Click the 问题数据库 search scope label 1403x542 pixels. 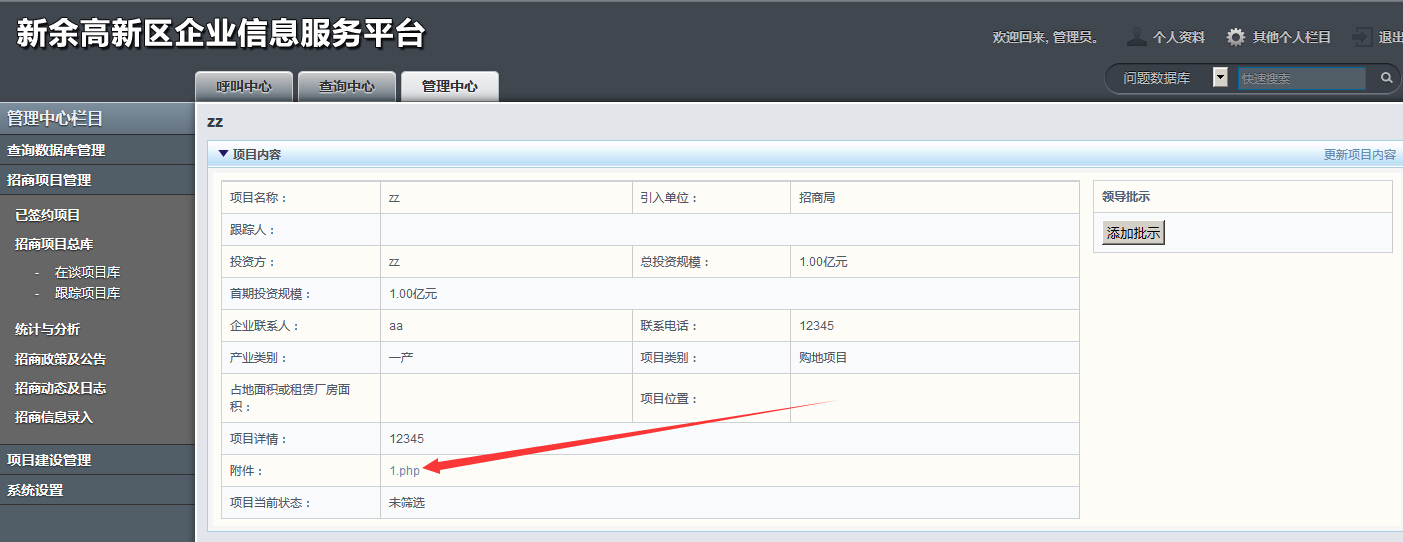point(1156,78)
